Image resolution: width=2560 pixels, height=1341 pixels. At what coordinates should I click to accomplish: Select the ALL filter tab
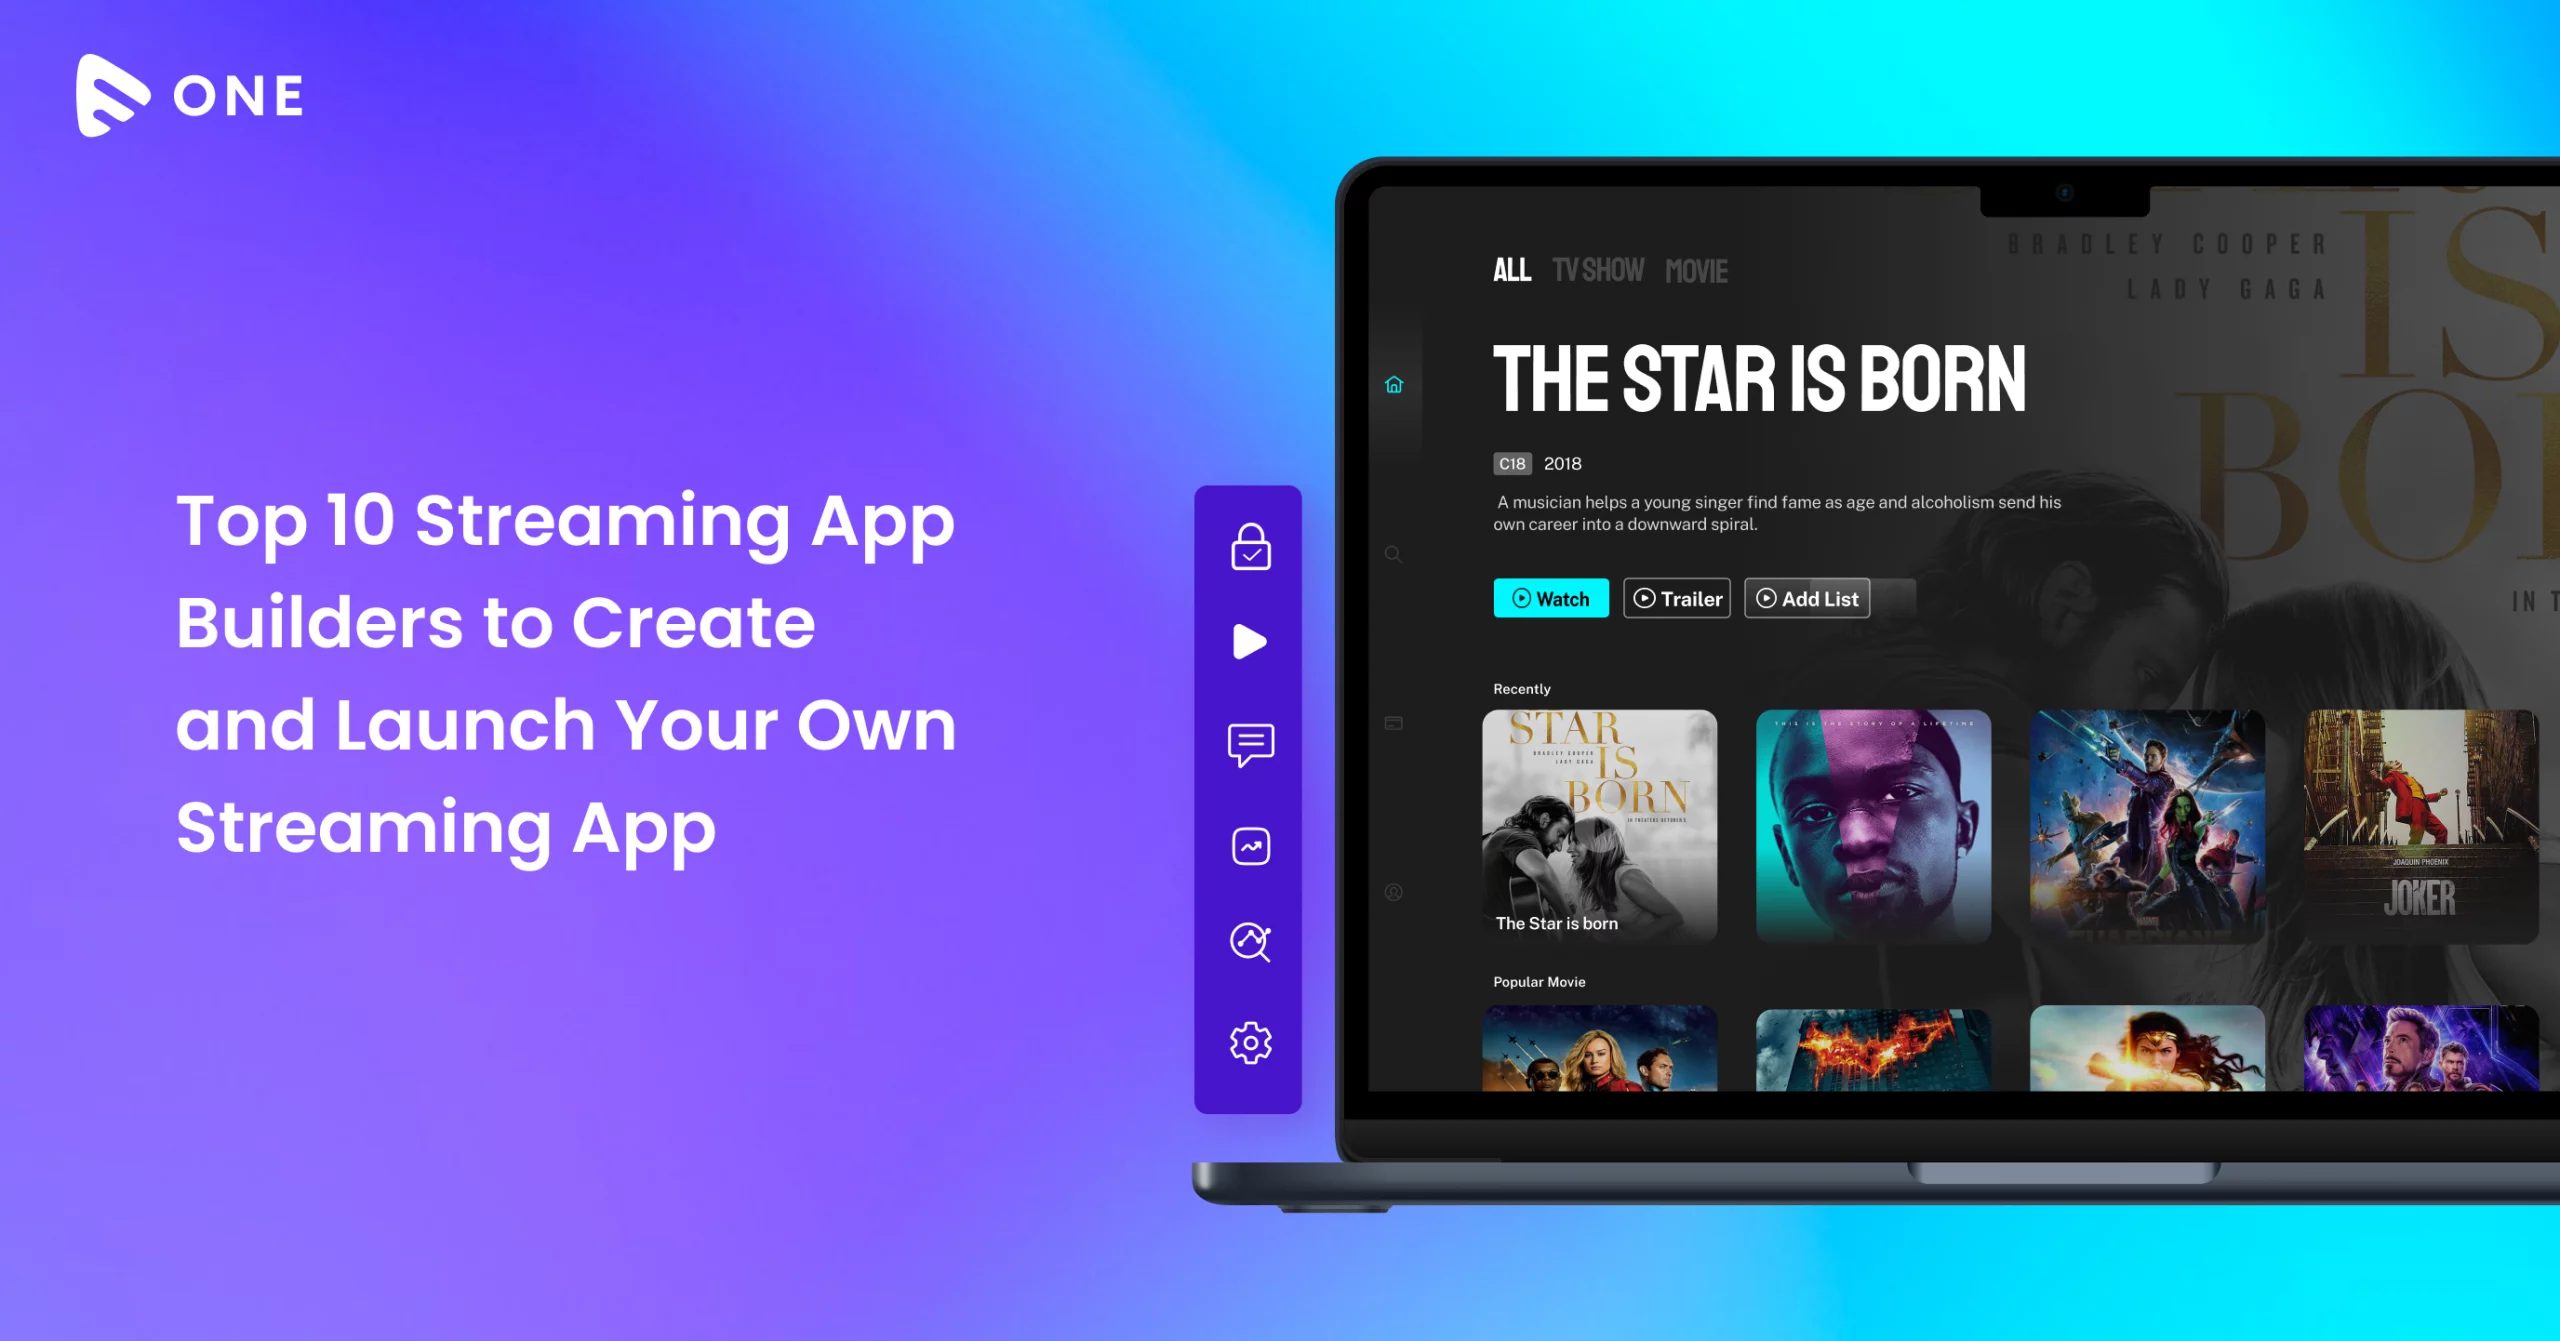pyautogui.click(x=1507, y=271)
